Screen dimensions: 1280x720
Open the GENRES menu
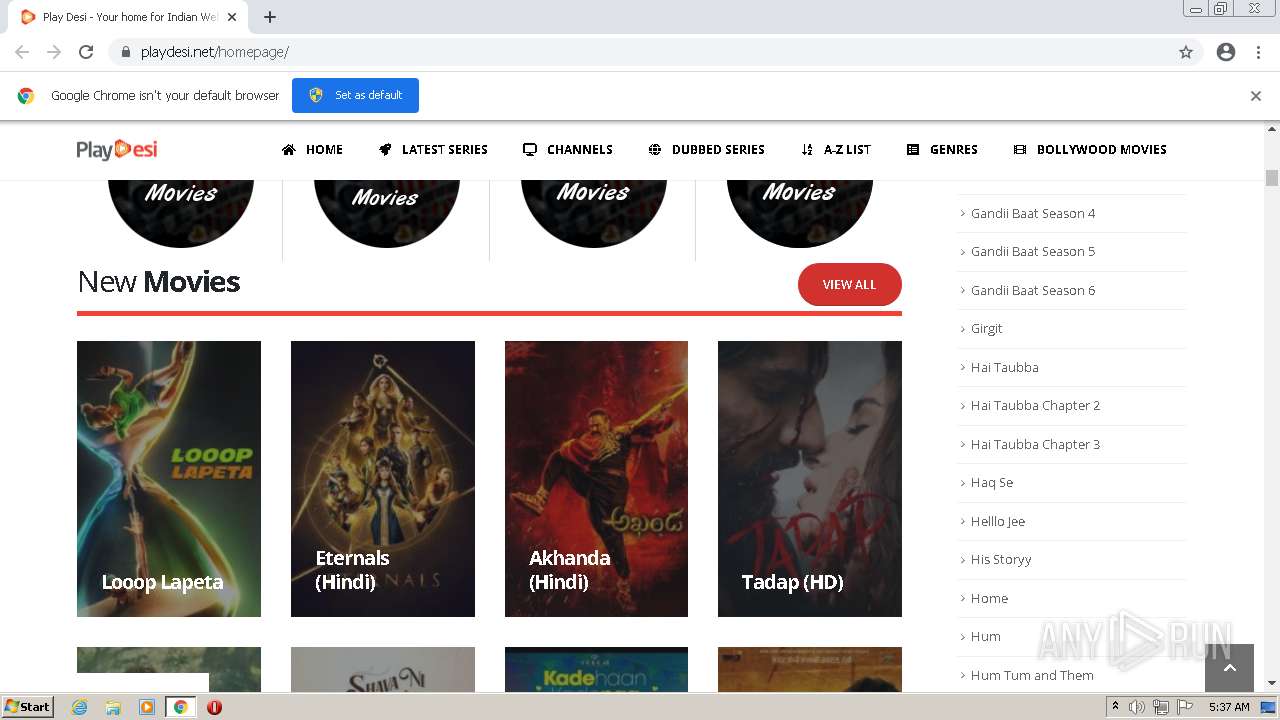(942, 149)
